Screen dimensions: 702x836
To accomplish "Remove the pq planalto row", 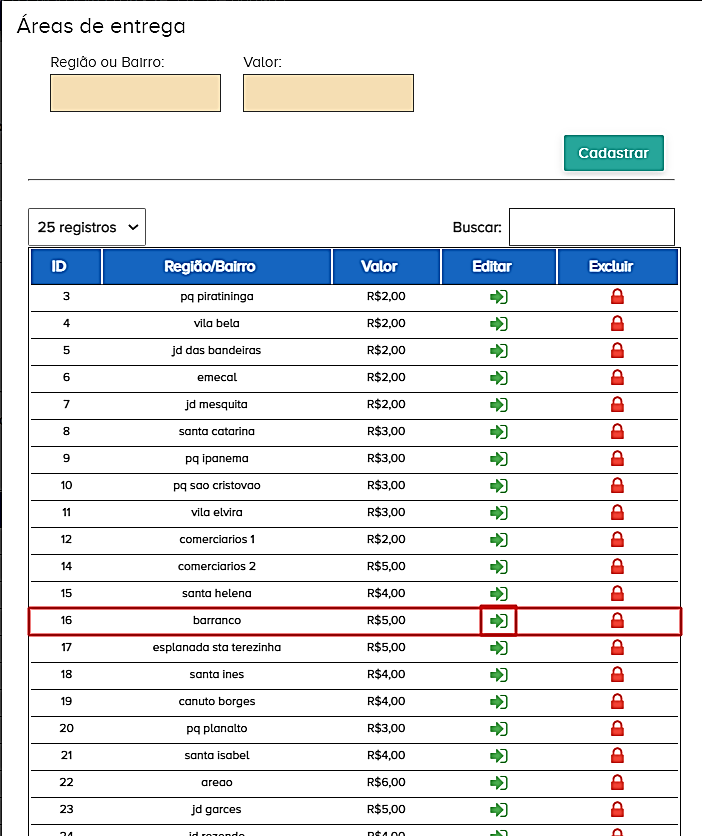I will point(617,729).
